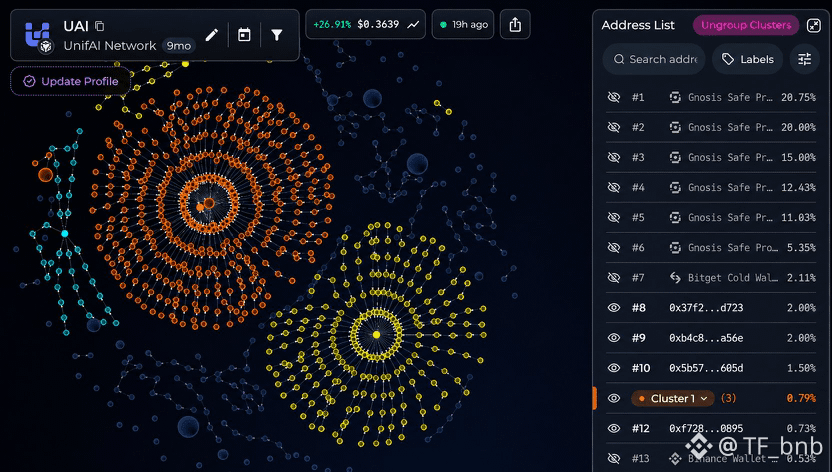The height and width of the screenshot is (472, 832).
Task: Open the funnel filter icon
Action: point(276,35)
